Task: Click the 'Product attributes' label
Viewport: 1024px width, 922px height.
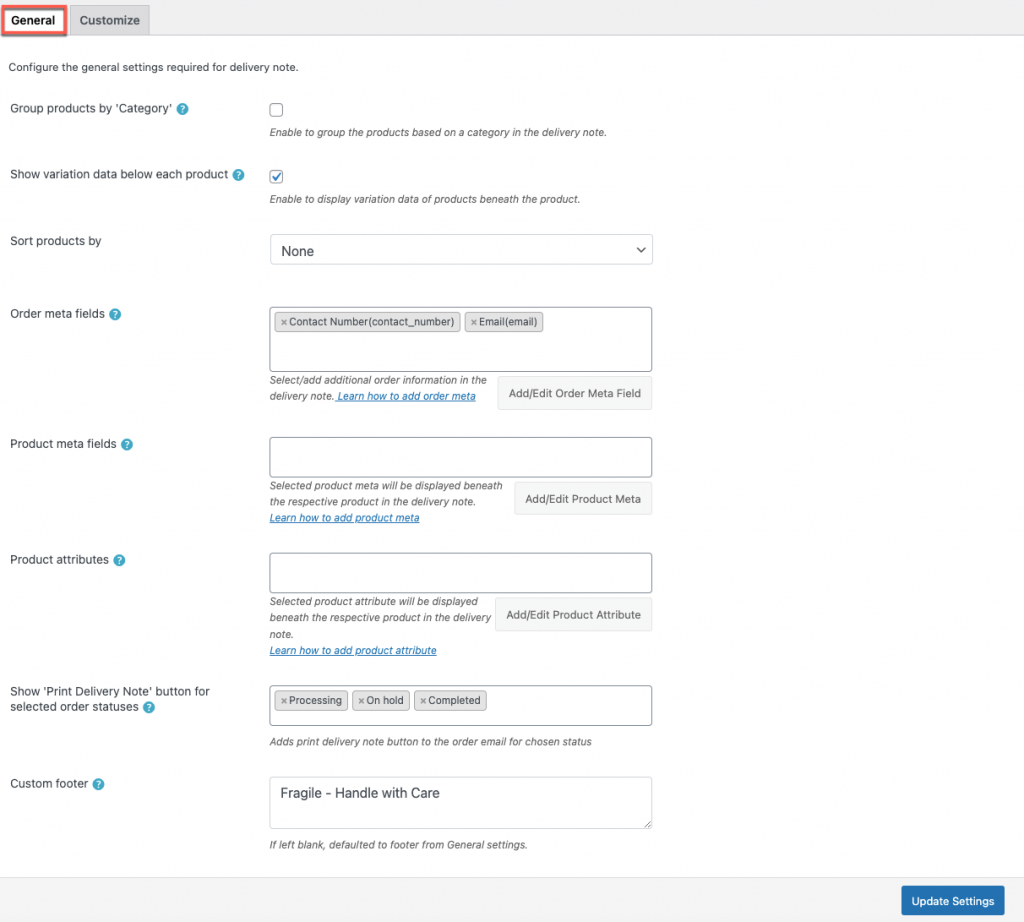Action: 59,560
